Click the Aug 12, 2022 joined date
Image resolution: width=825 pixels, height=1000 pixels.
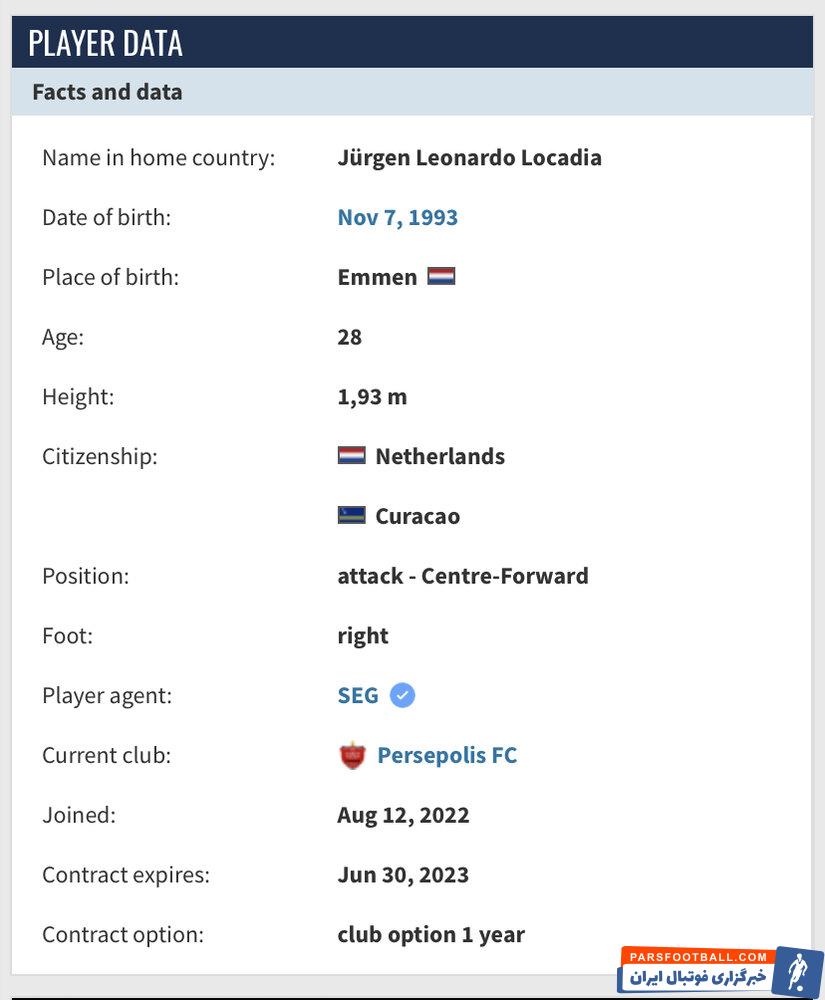coord(403,815)
